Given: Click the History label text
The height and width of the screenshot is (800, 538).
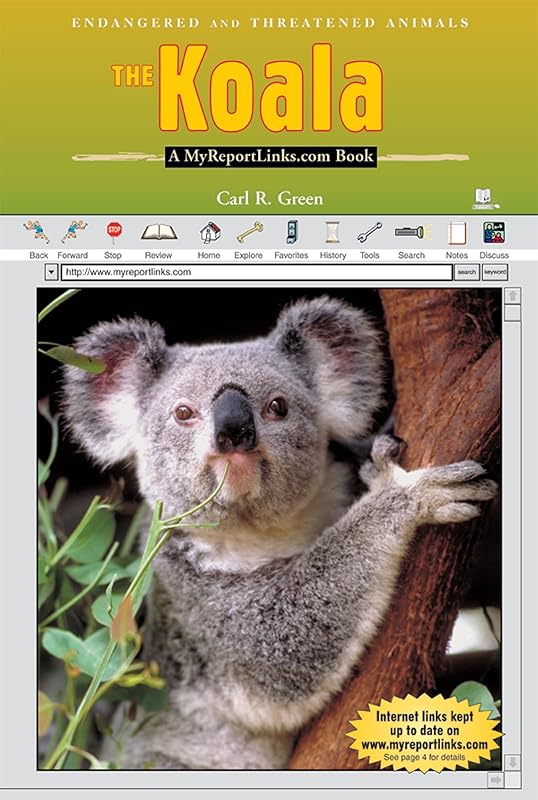Looking at the screenshot, I should [x=333, y=255].
